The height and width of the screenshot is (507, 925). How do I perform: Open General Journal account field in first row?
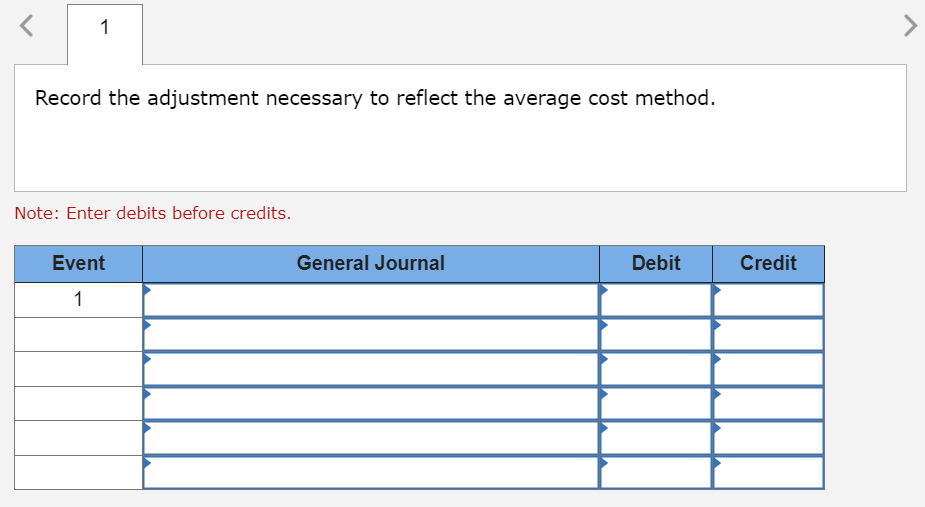371,300
